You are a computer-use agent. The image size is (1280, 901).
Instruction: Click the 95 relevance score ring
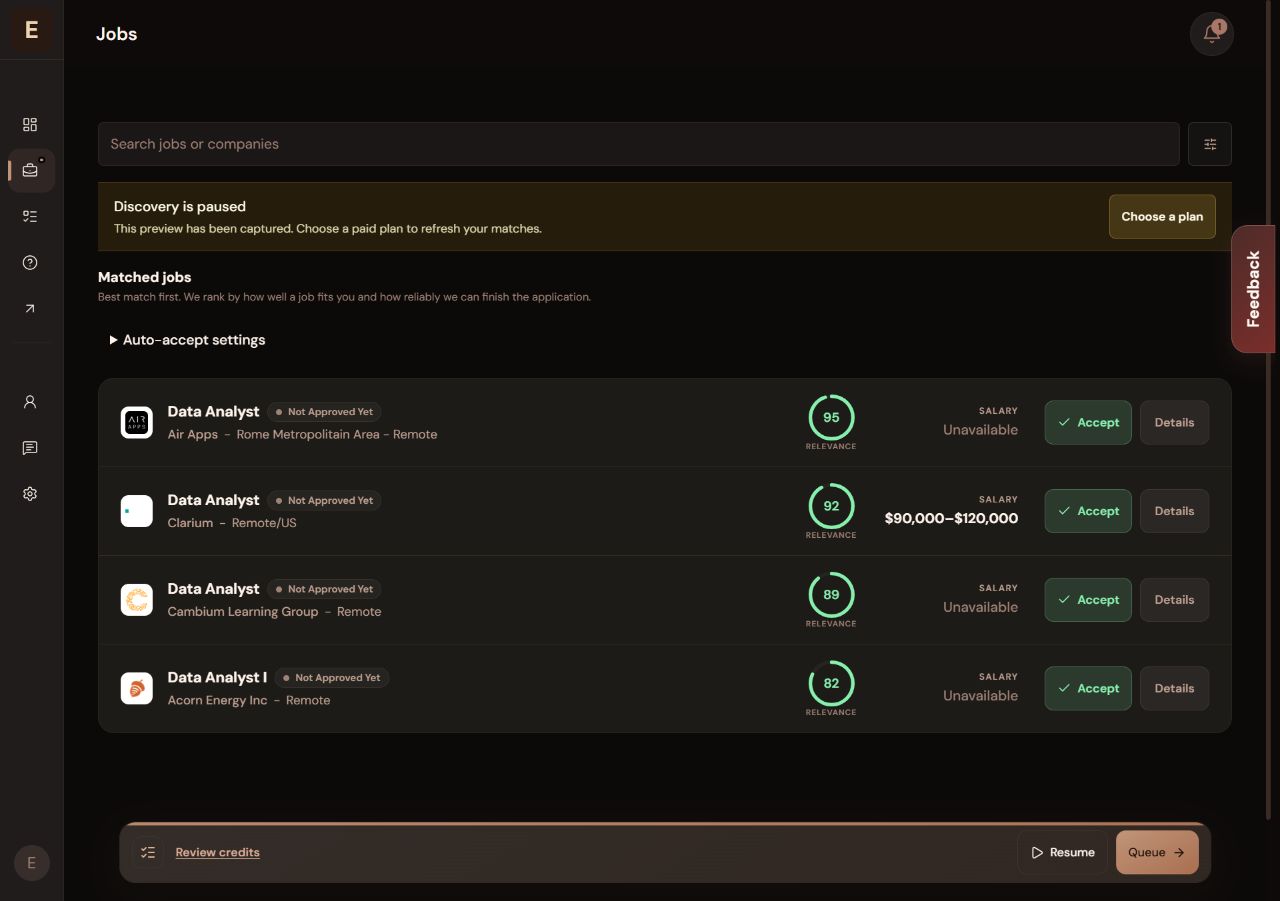(831, 417)
